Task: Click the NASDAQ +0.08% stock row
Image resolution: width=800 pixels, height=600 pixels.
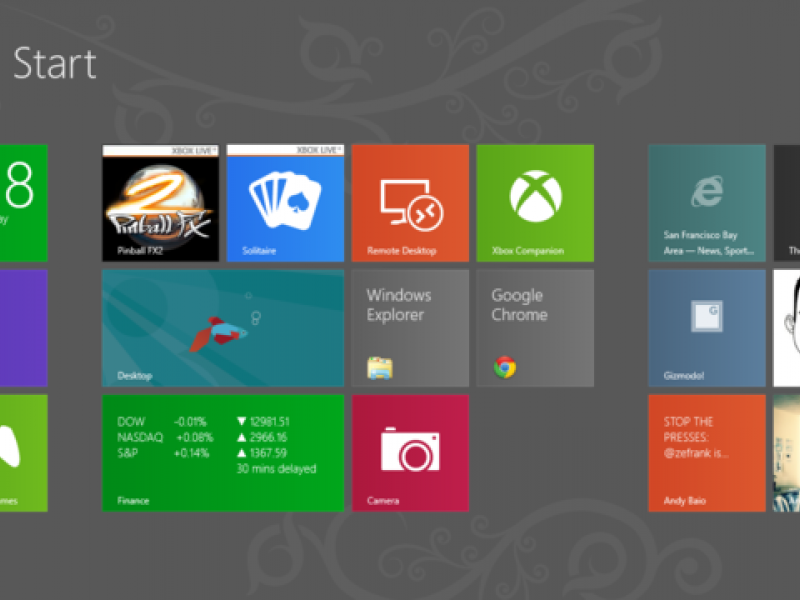Action: pyautogui.click(x=202, y=437)
